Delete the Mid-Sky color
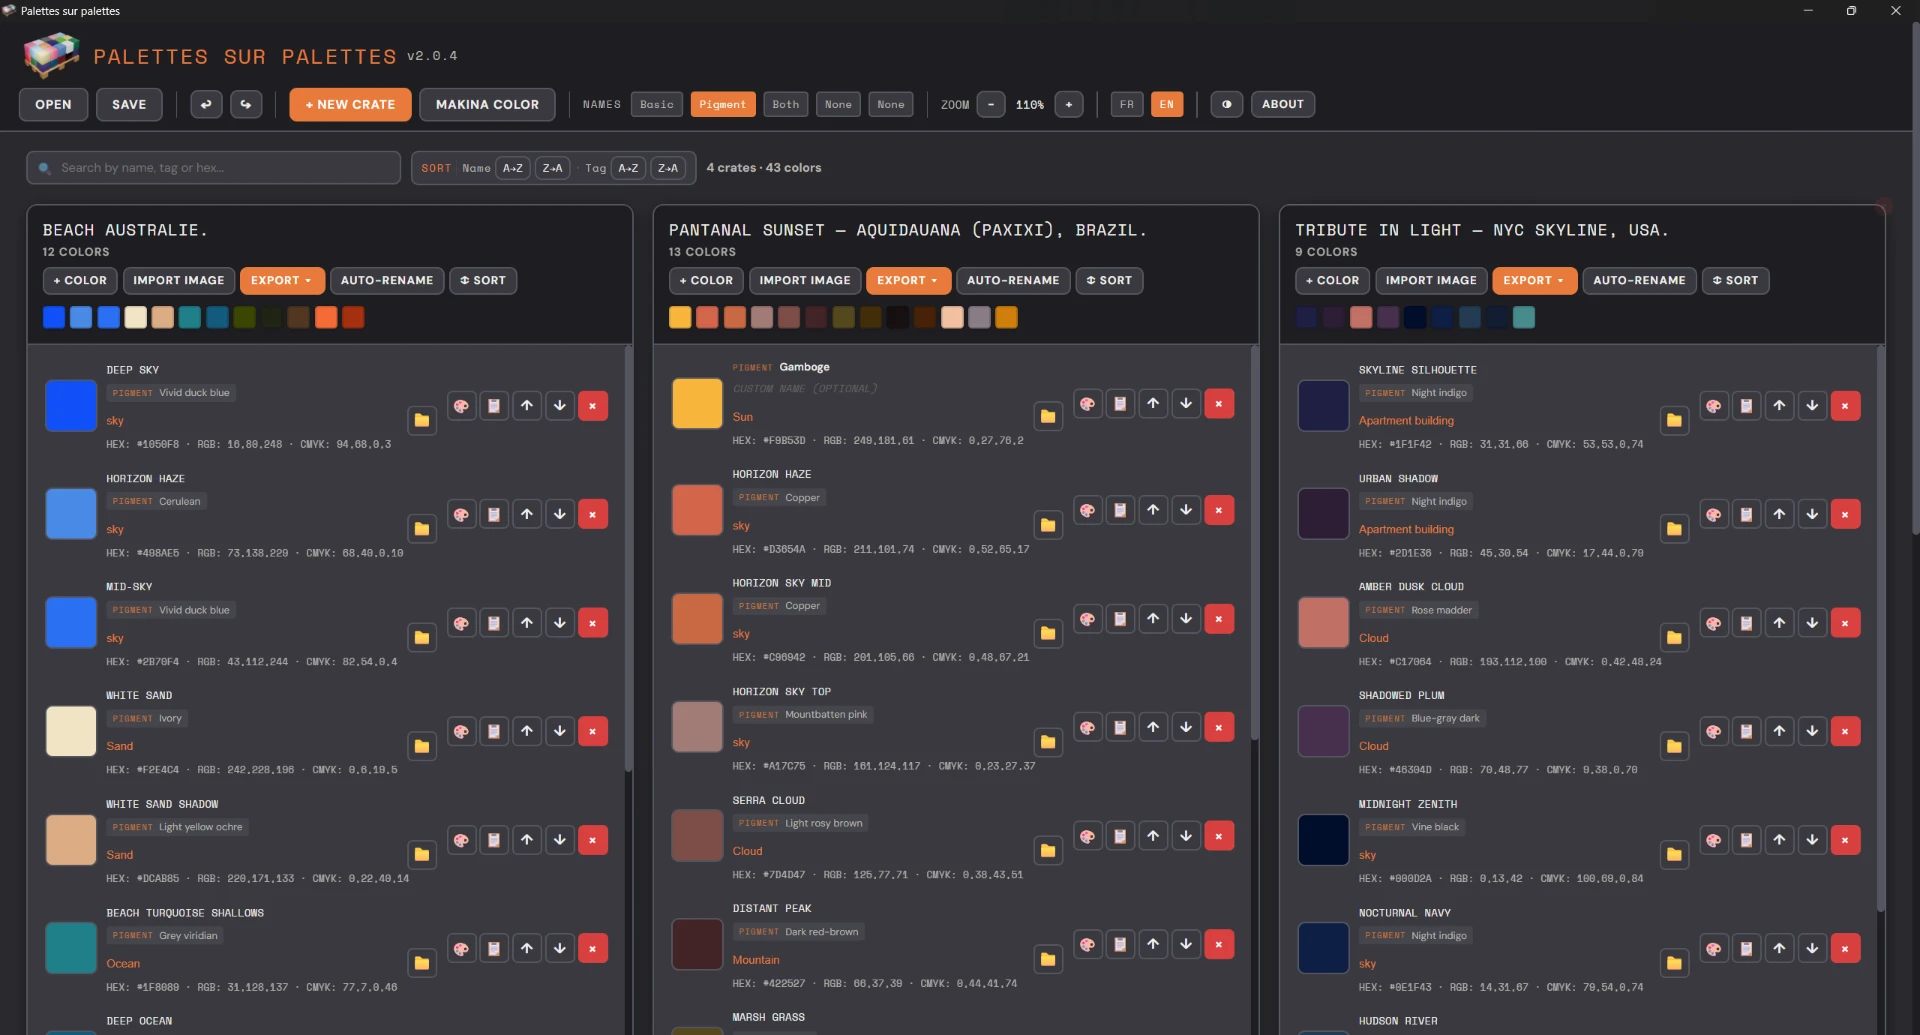 click(x=593, y=623)
